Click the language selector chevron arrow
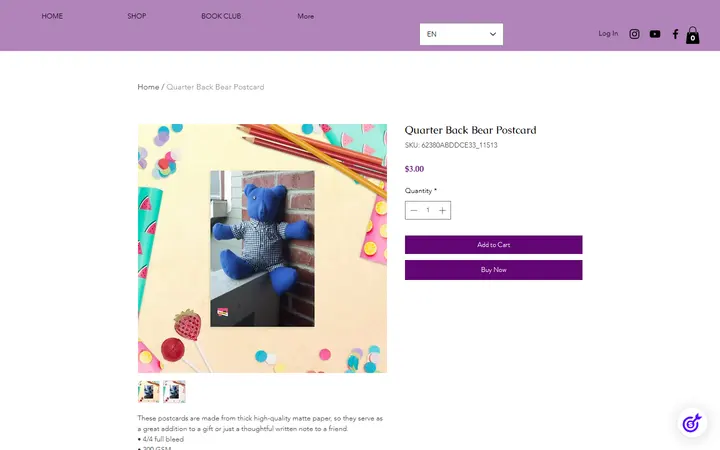 (x=493, y=34)
